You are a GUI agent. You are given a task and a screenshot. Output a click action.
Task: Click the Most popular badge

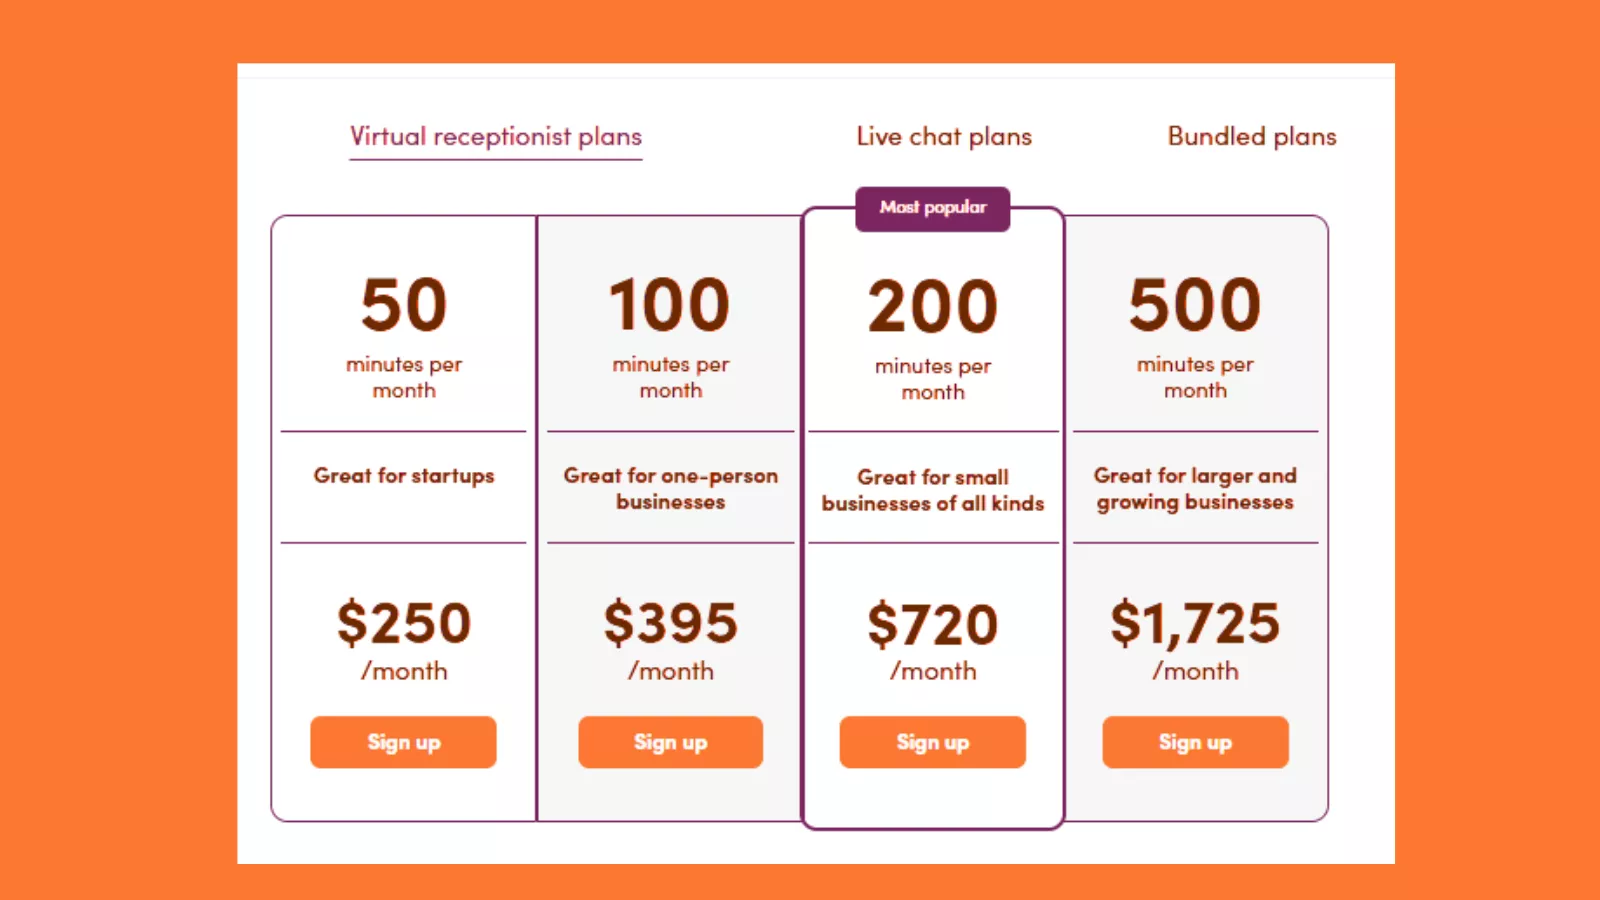(x=932, y=208)
